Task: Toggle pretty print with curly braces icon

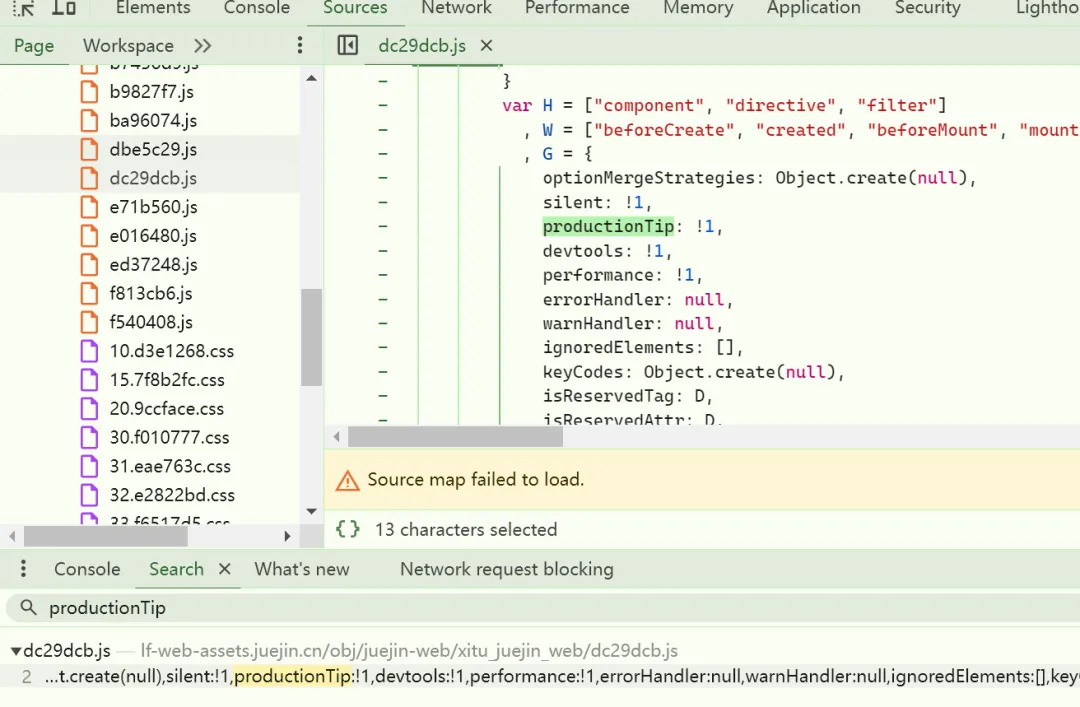Action: pos(348,529)
